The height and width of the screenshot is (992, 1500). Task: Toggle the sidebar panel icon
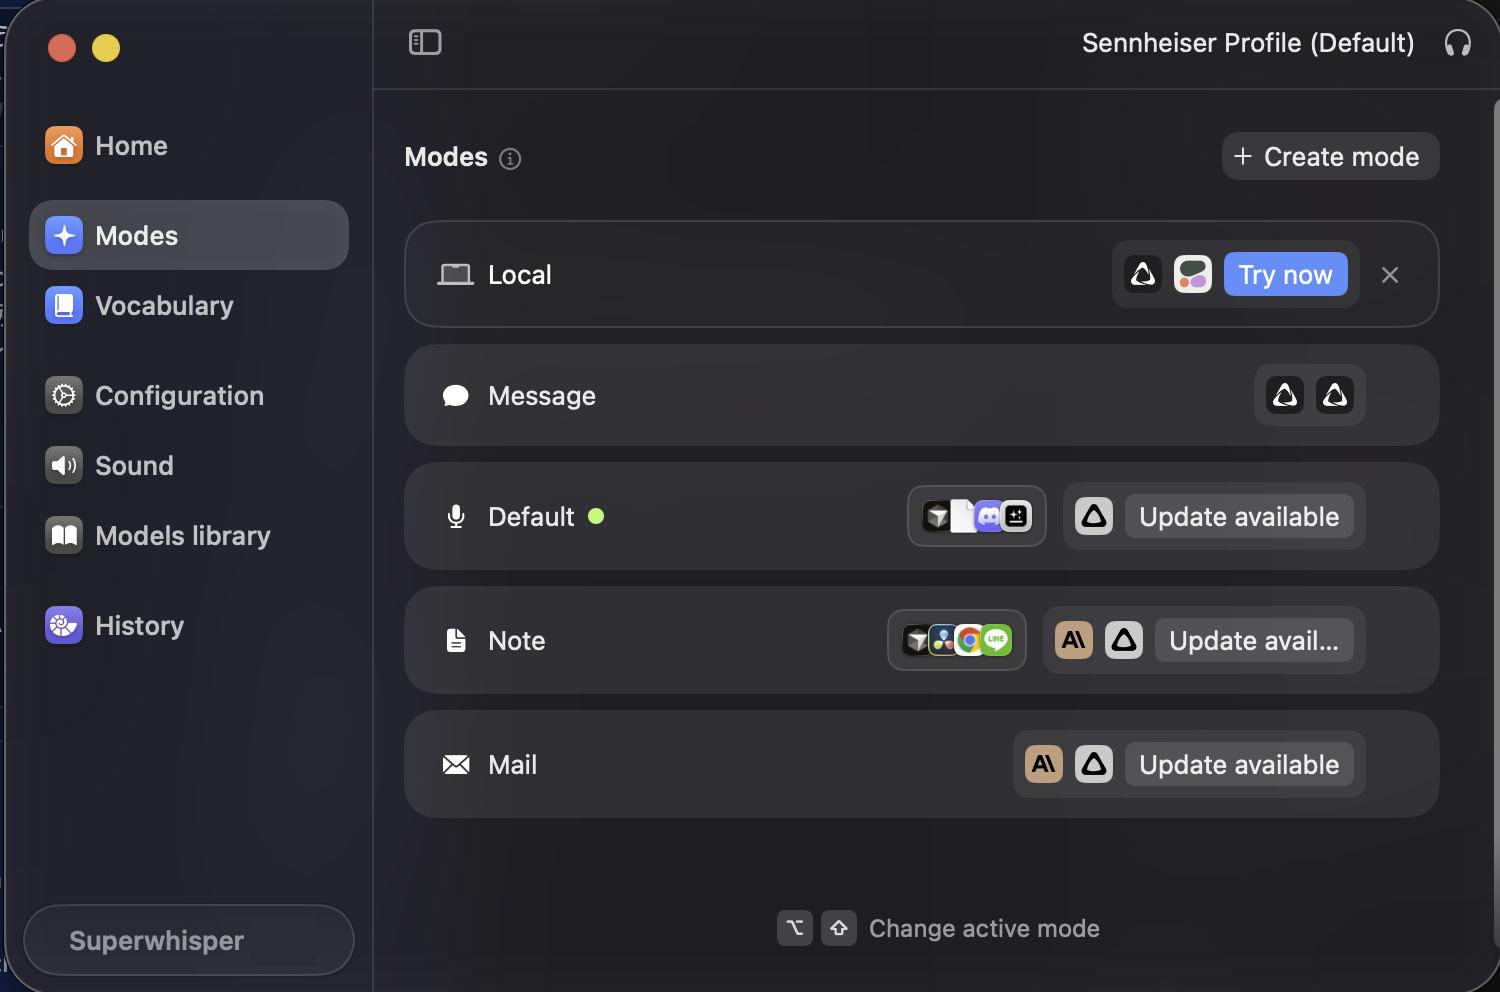coord(425,42)
